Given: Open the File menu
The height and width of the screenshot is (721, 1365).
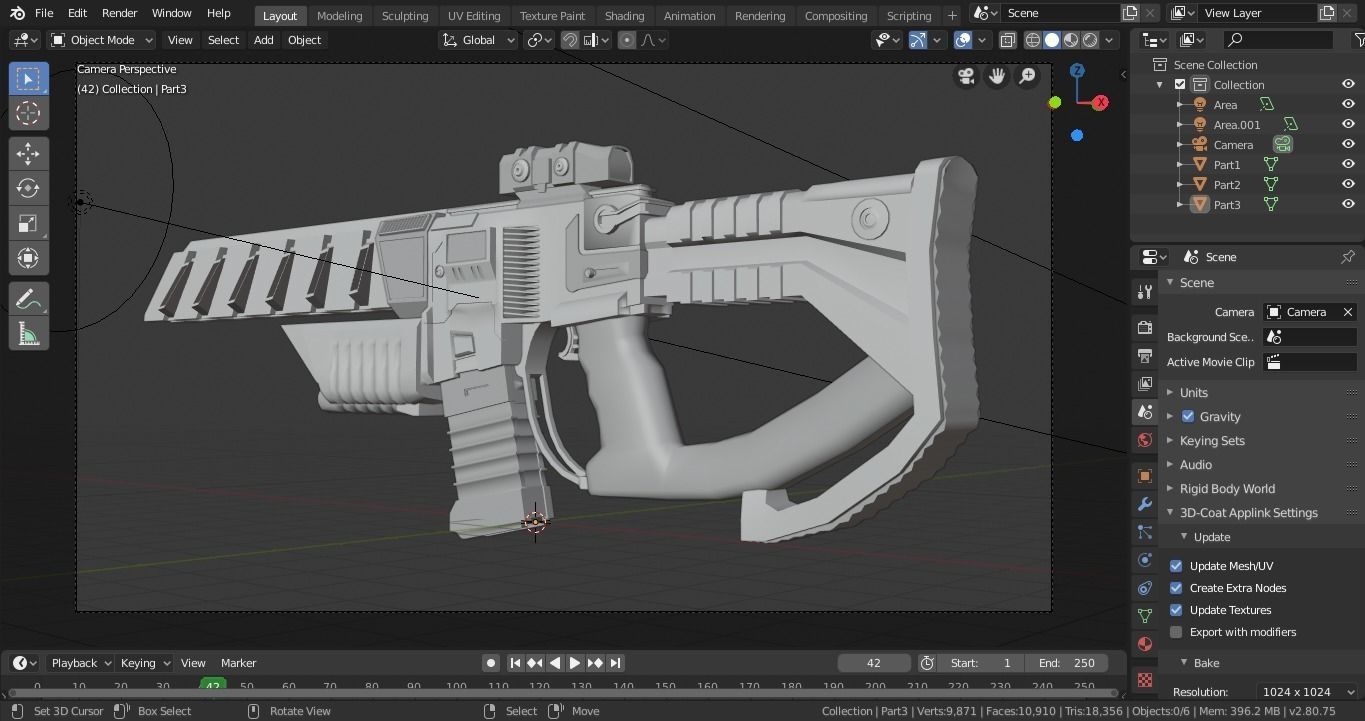Looking at the screenshot, I should pos(44,13).
